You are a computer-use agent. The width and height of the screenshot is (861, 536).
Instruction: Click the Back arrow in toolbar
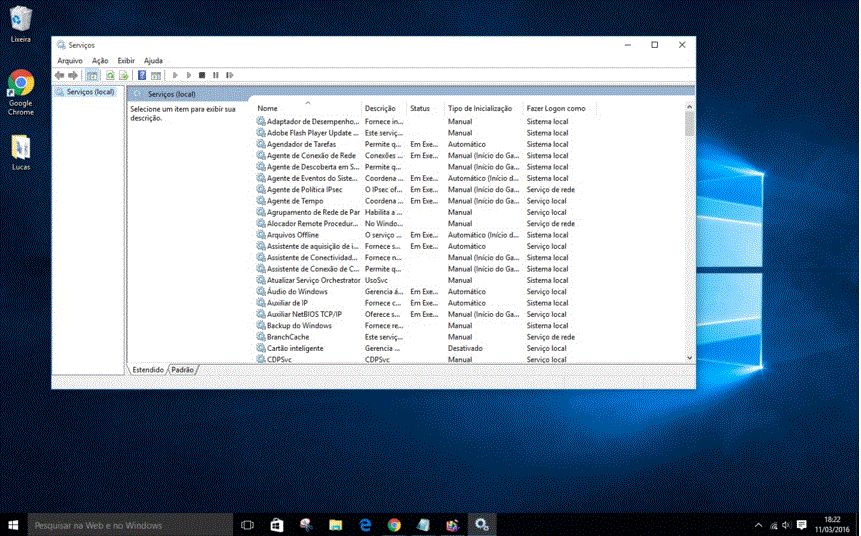[x=59, y=75]
